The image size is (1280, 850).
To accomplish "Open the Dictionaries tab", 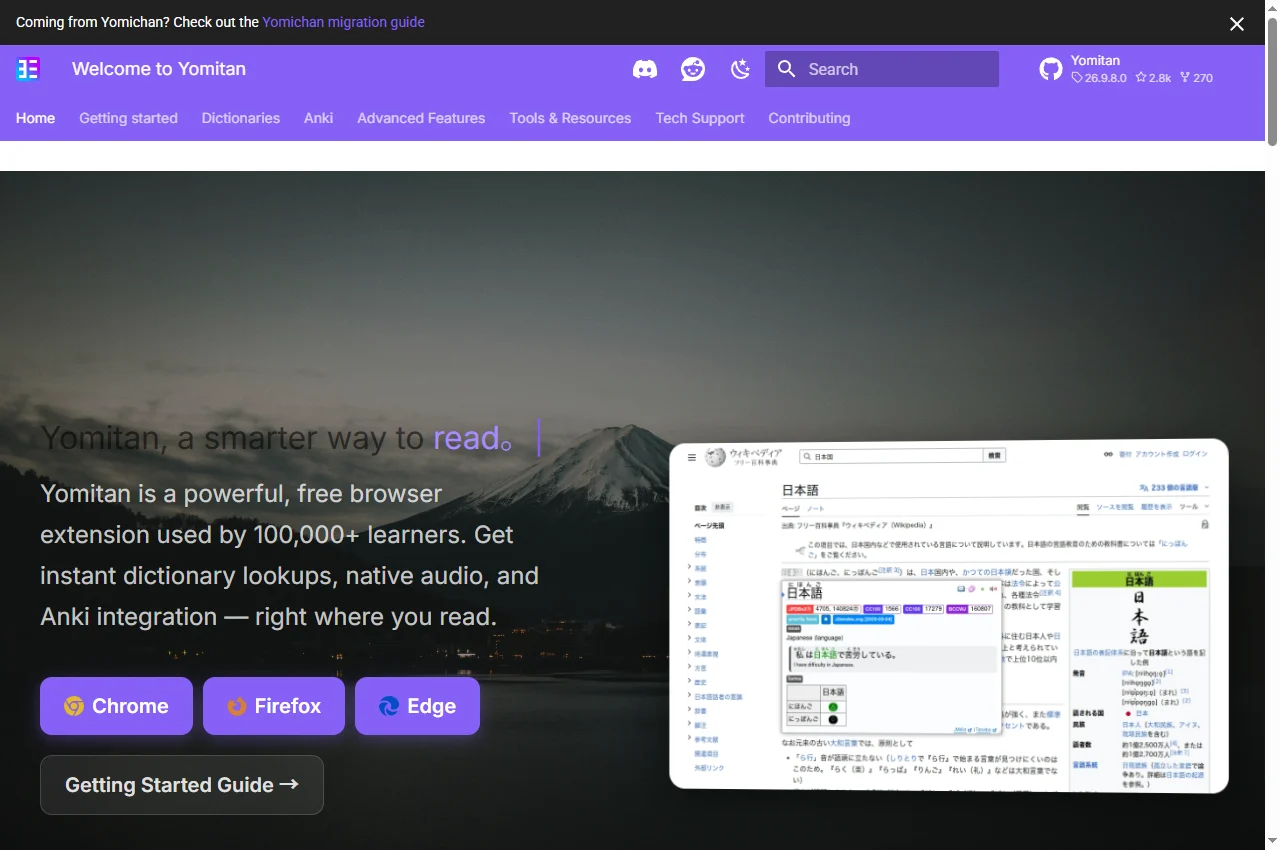I will [x=241, y=118].
